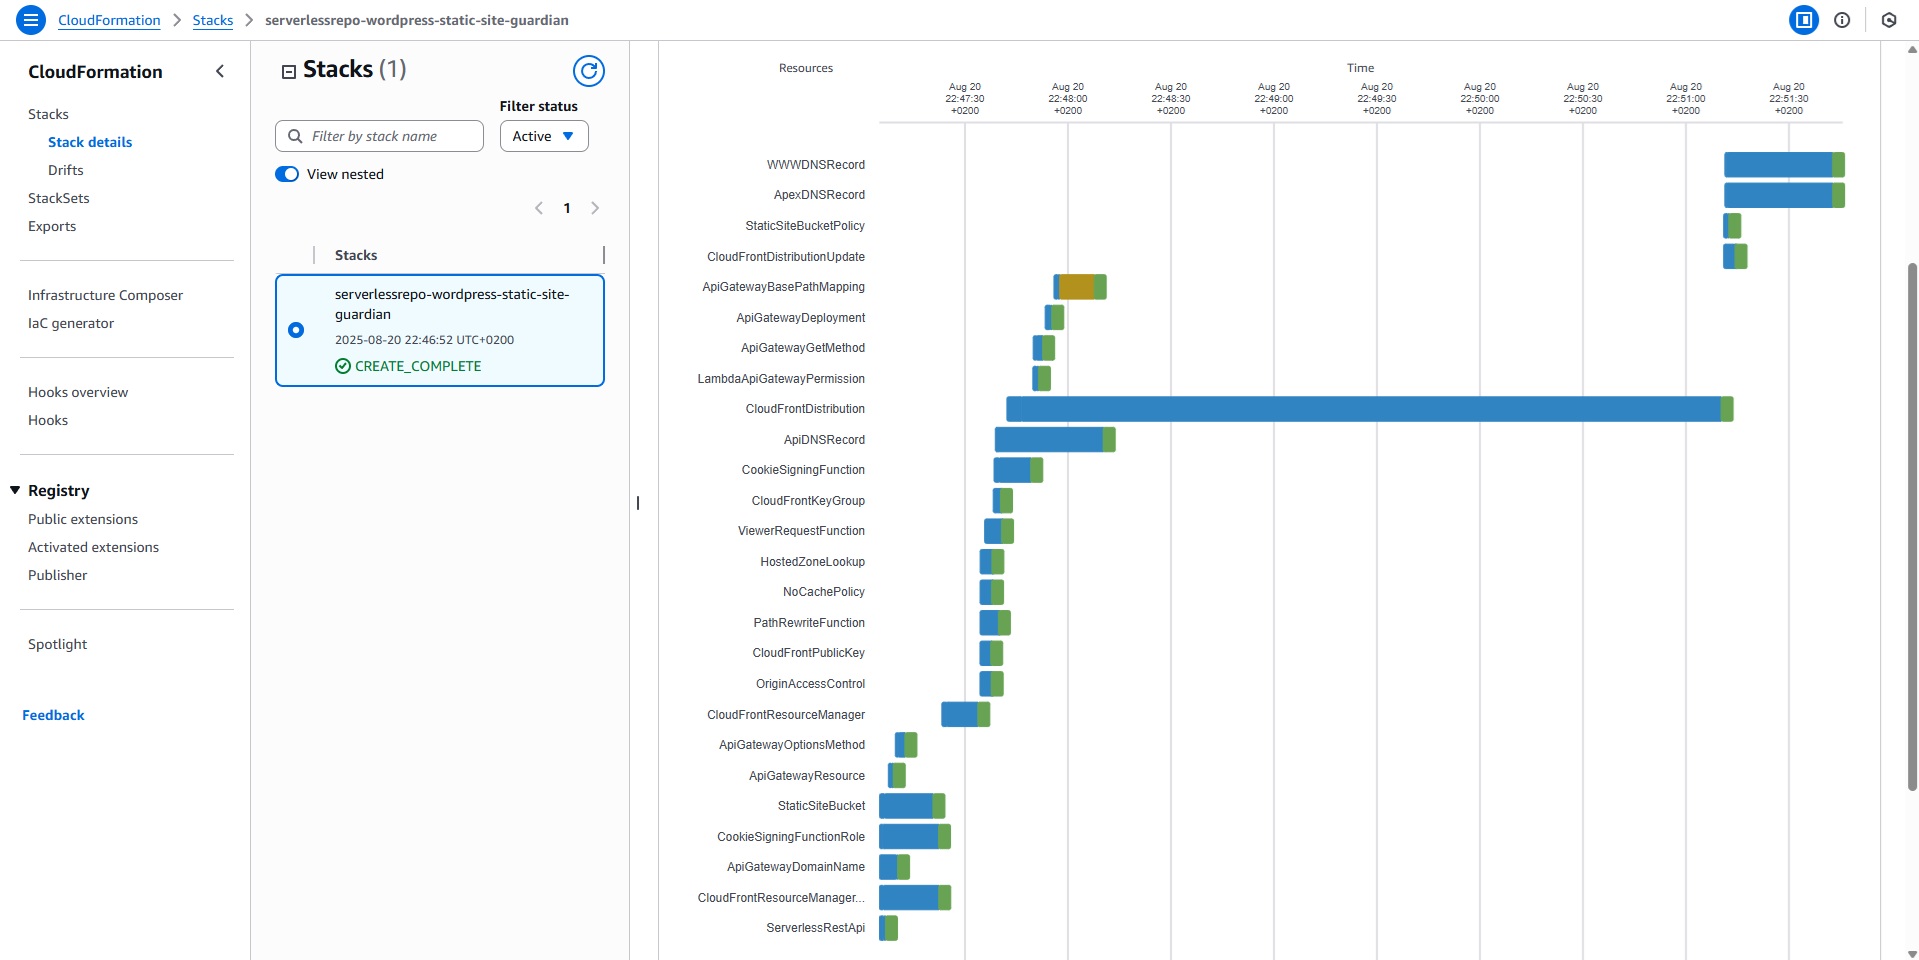Click the CloudFrontResourceManager timeline bar
The width and height of the screenshot is (1919, 960).
(965, 714)
